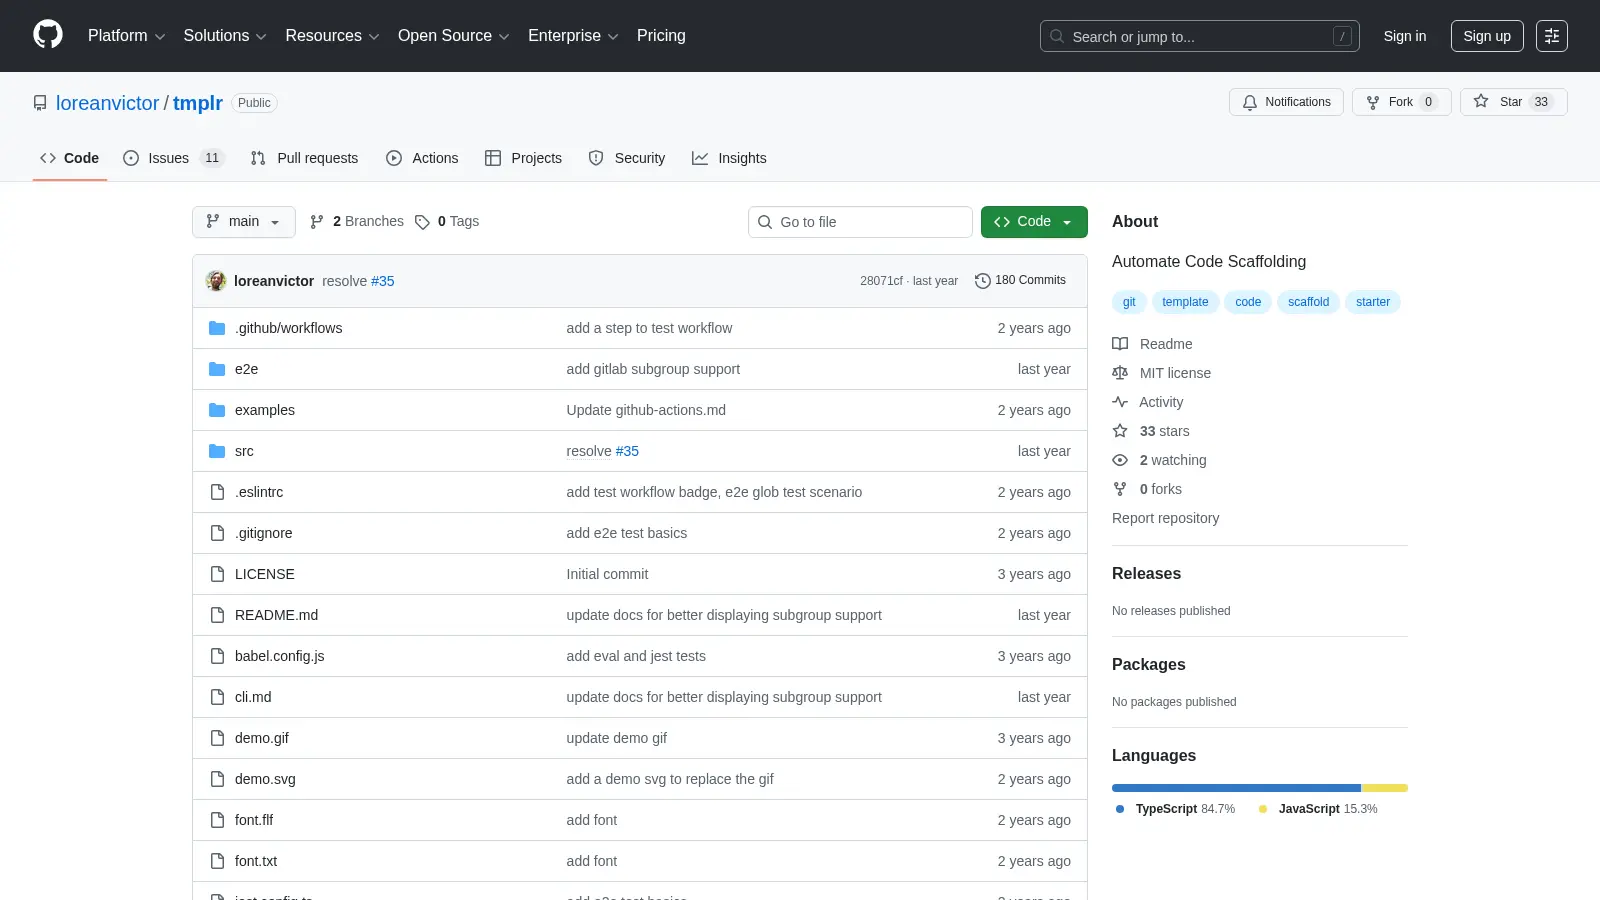Open the .github/workflows folder icon
The width and height of the screenshot is (1600, 900).
coord(217,328)
